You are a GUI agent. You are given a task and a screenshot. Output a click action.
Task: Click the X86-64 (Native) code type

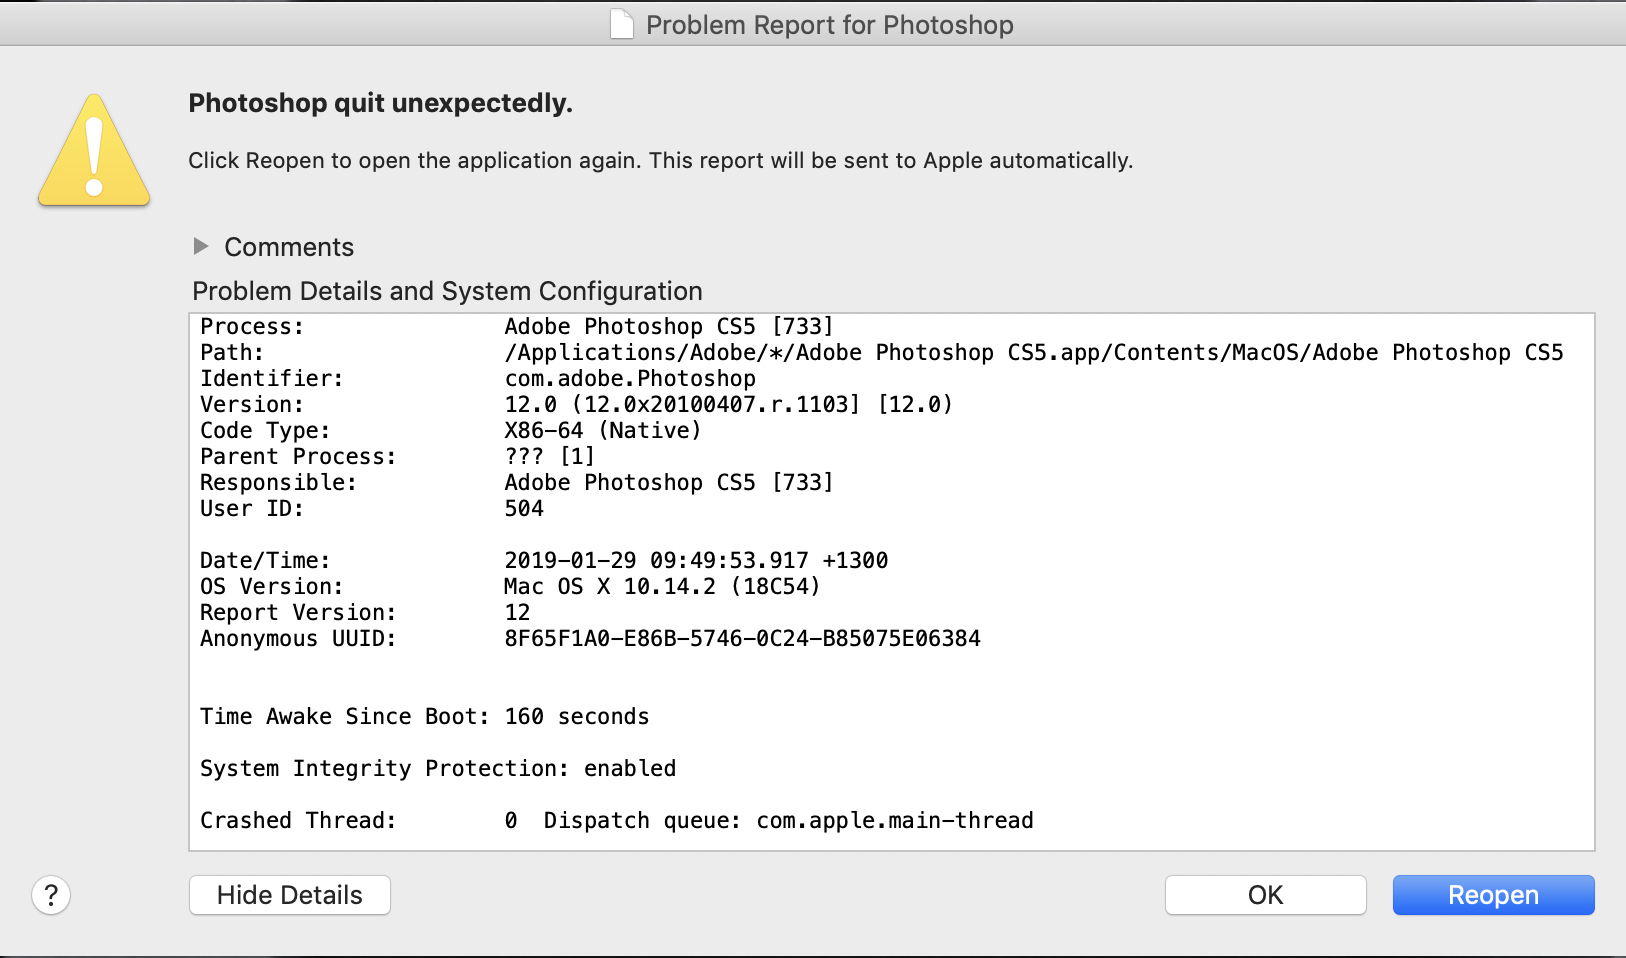(602, 431)
